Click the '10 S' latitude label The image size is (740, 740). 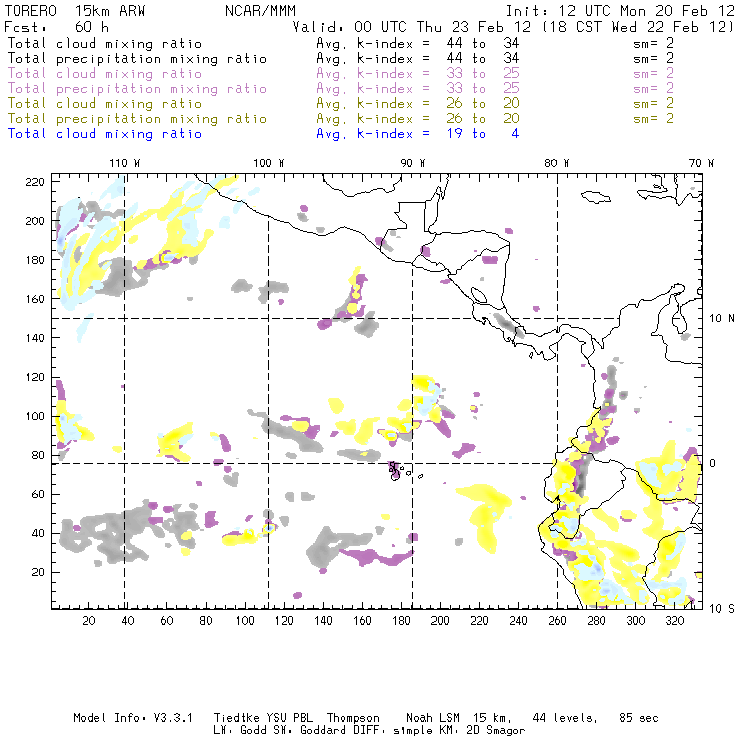pyautogui.click(x=722, y=609)
